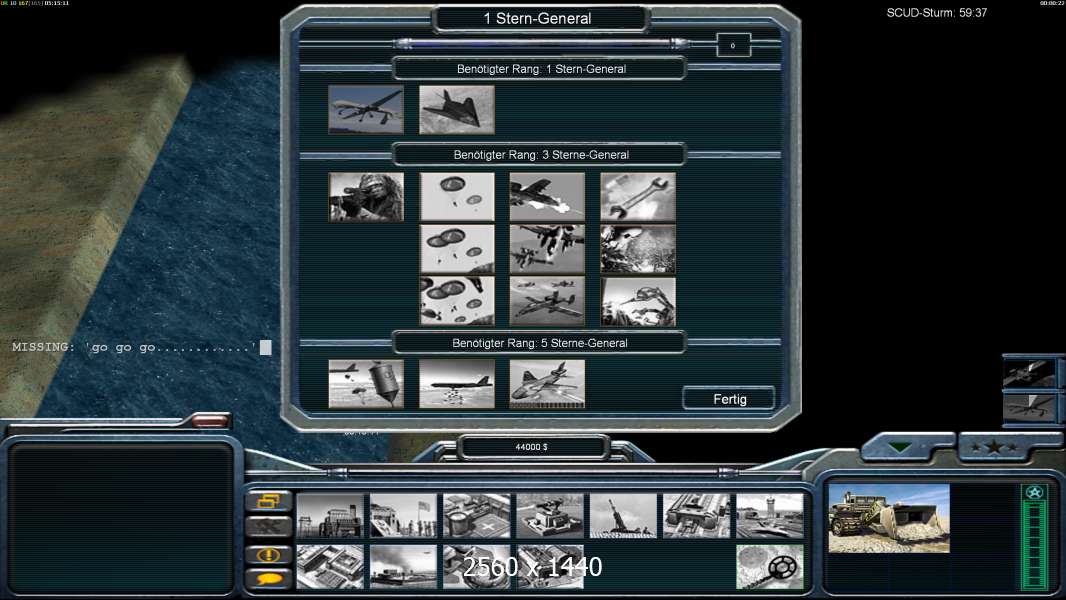Collapse the control bar with green arrow
The height and width of the screenshot is (600, 1066).
tap(900, 447)
